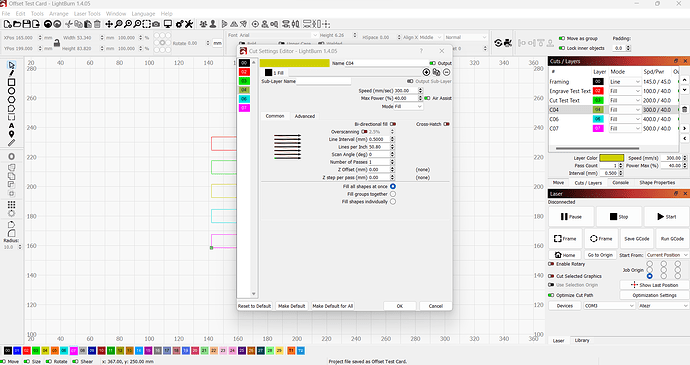Toggle the Bi-directional fill switch
This screenshot has width=690, height=365.
point(393,124)
